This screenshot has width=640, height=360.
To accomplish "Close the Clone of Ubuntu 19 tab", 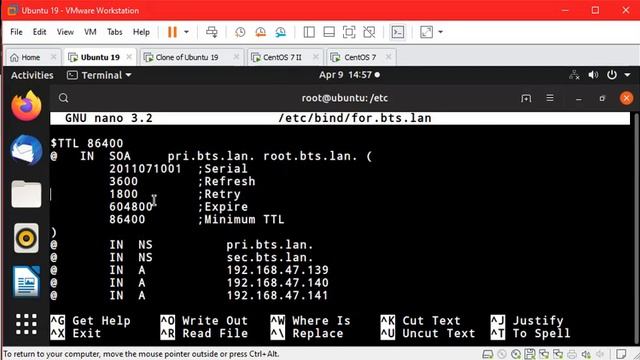I will [236, 57].
